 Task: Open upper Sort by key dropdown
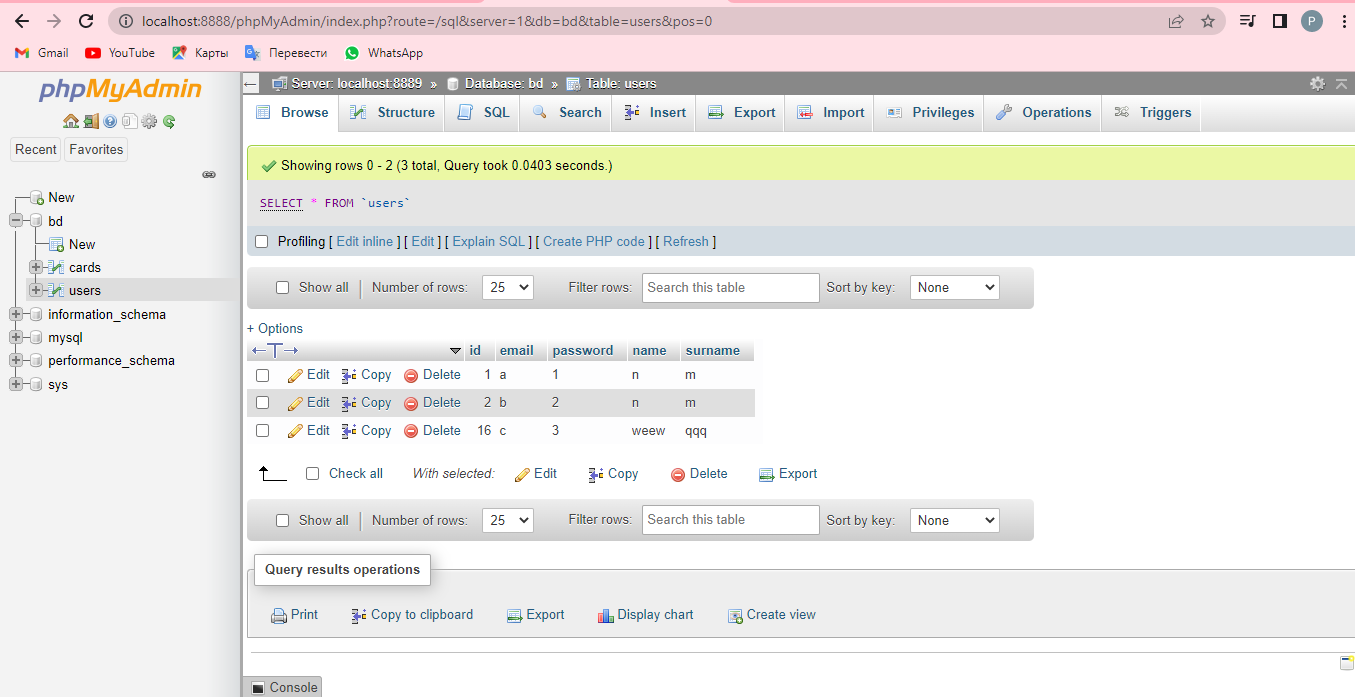955,288
